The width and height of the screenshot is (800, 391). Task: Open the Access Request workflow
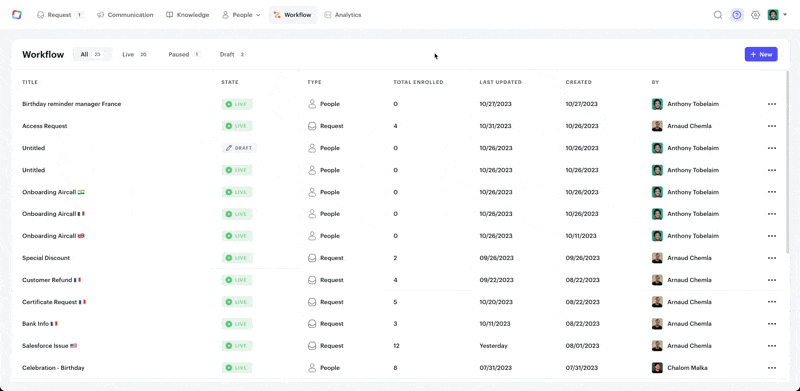(44, 126)
